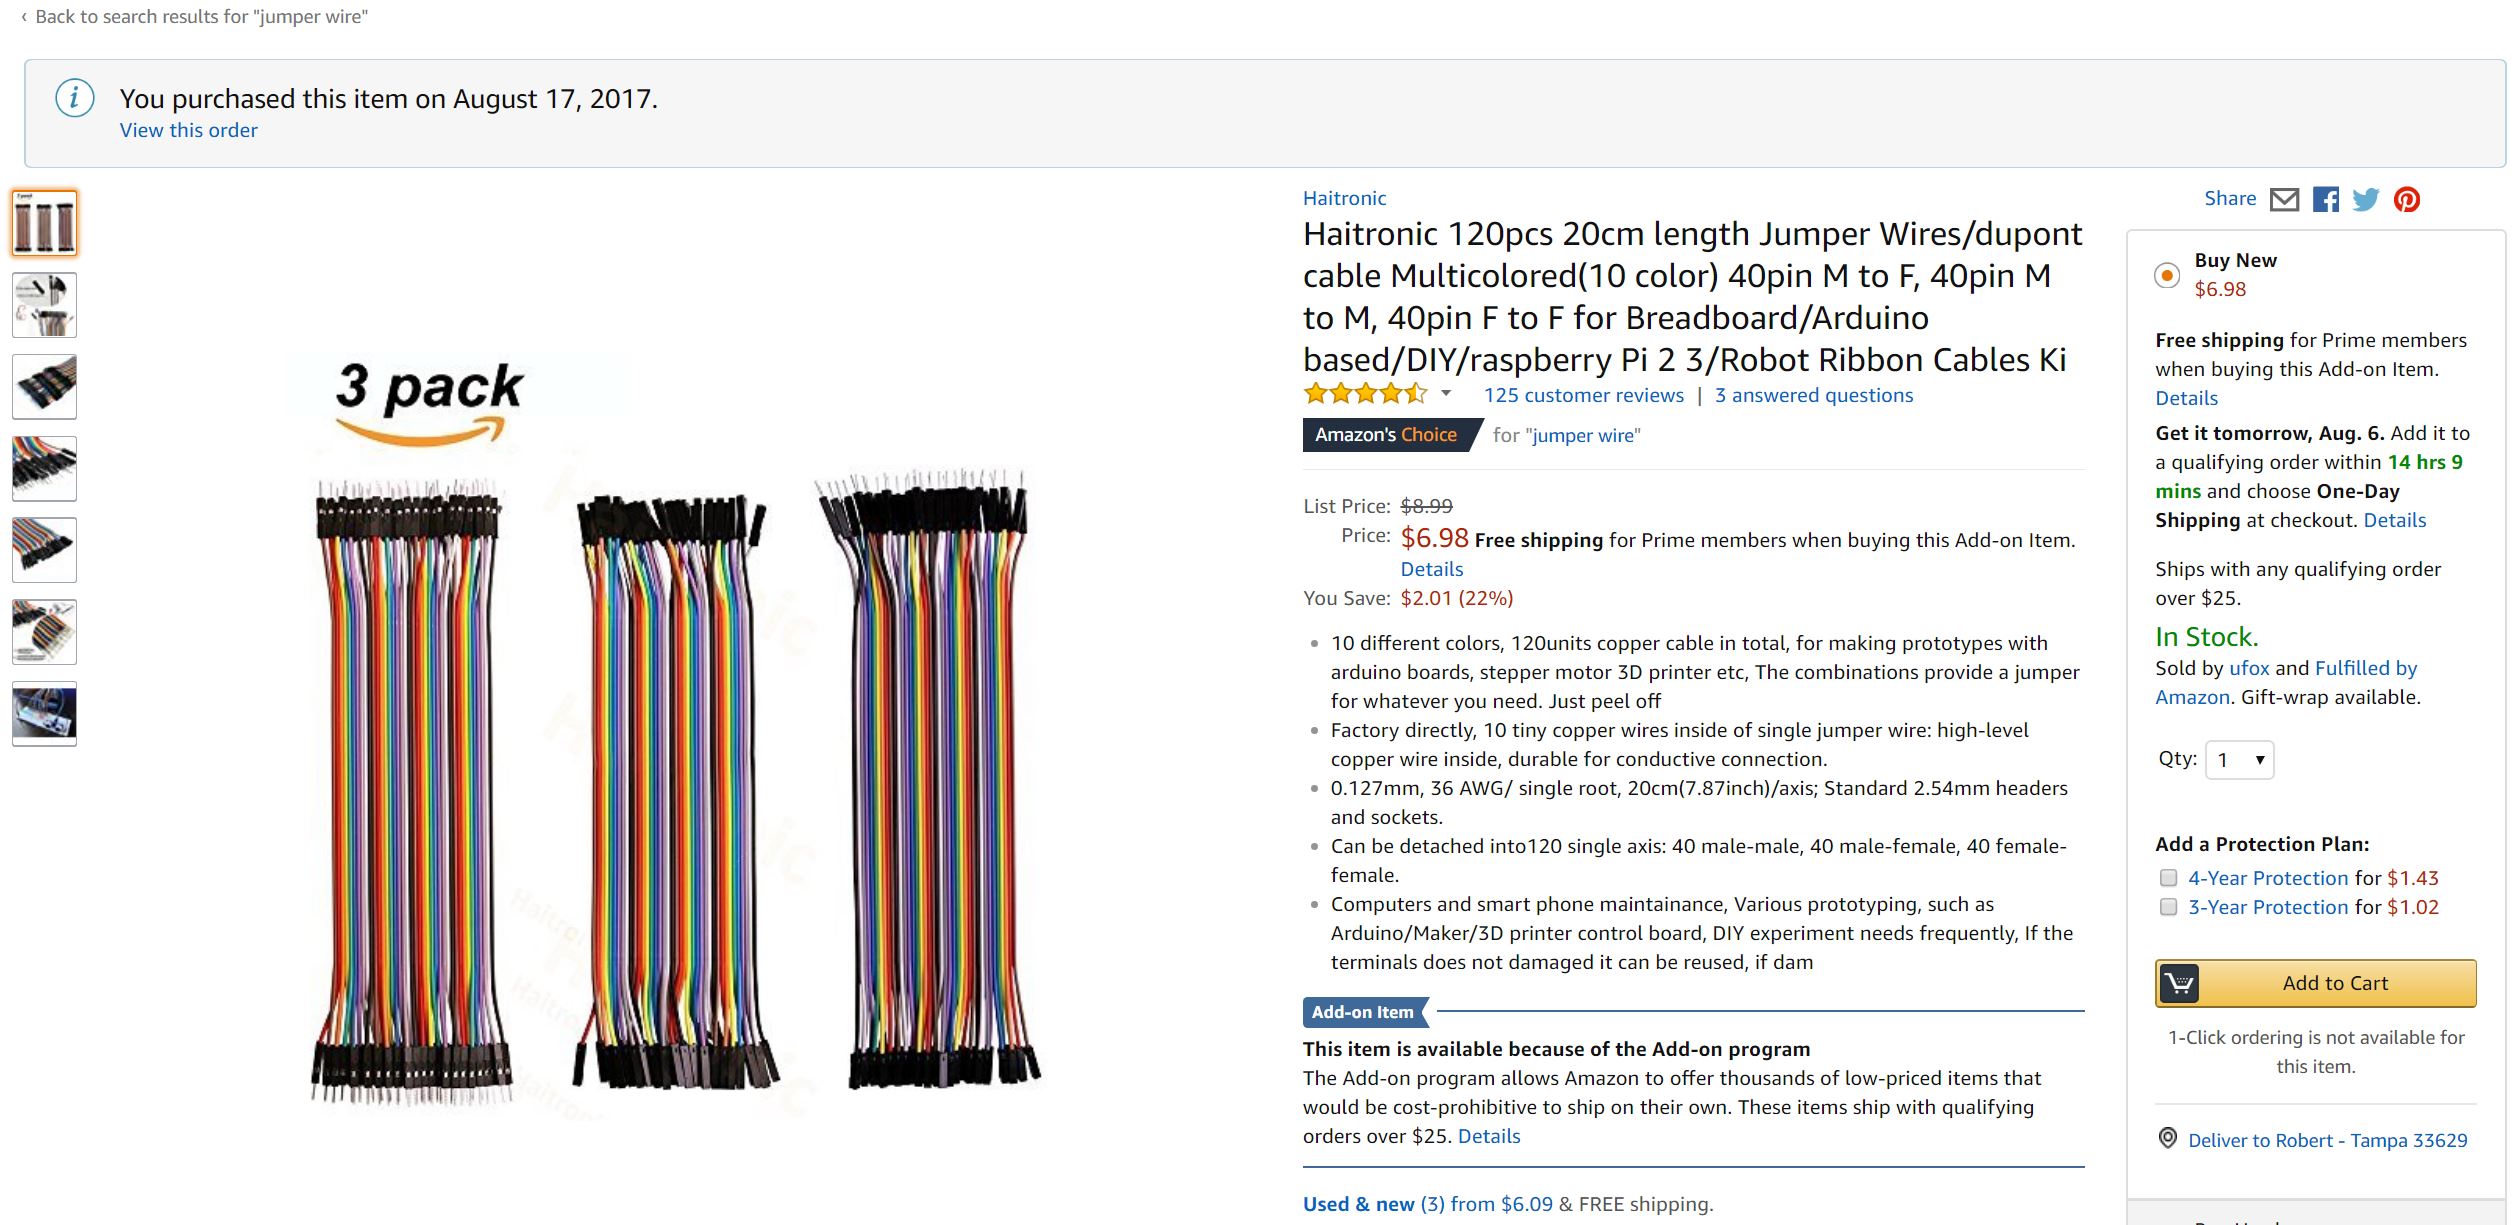Pin product on Pinterest

pos(2407,200)
